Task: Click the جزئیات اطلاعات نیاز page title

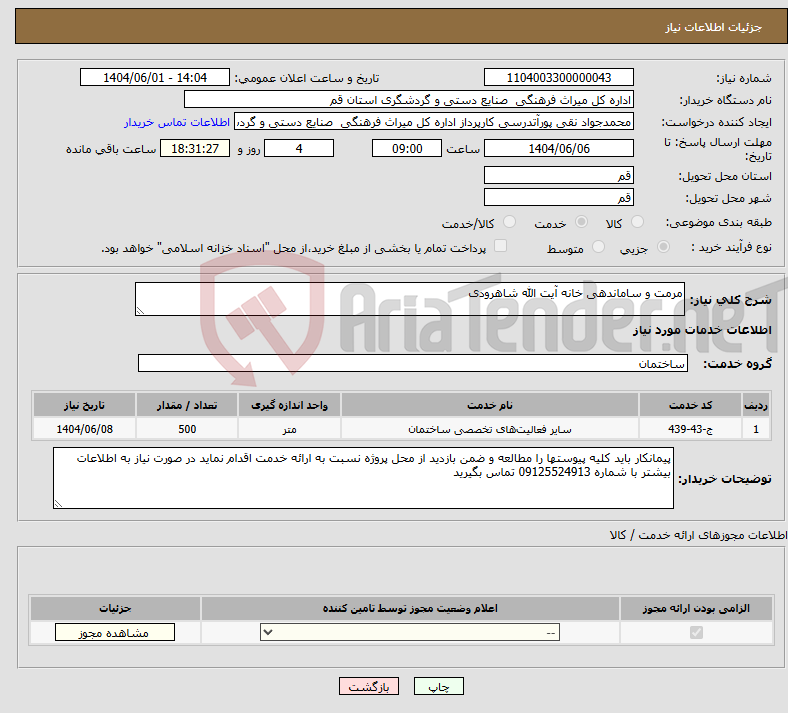Action: click(x=714, y=27)
